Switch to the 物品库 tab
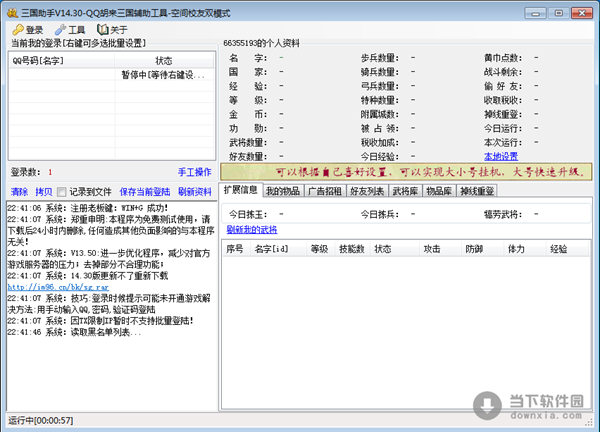600x432 pixels. 439,191
